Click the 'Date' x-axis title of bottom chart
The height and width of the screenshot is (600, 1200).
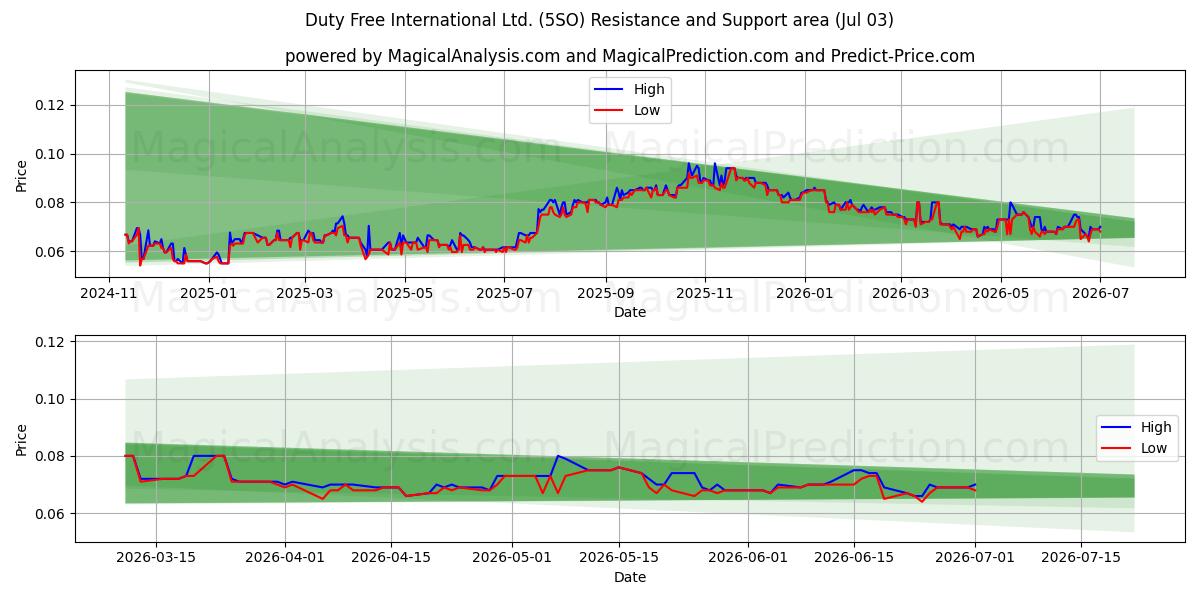tap(630, 577)
